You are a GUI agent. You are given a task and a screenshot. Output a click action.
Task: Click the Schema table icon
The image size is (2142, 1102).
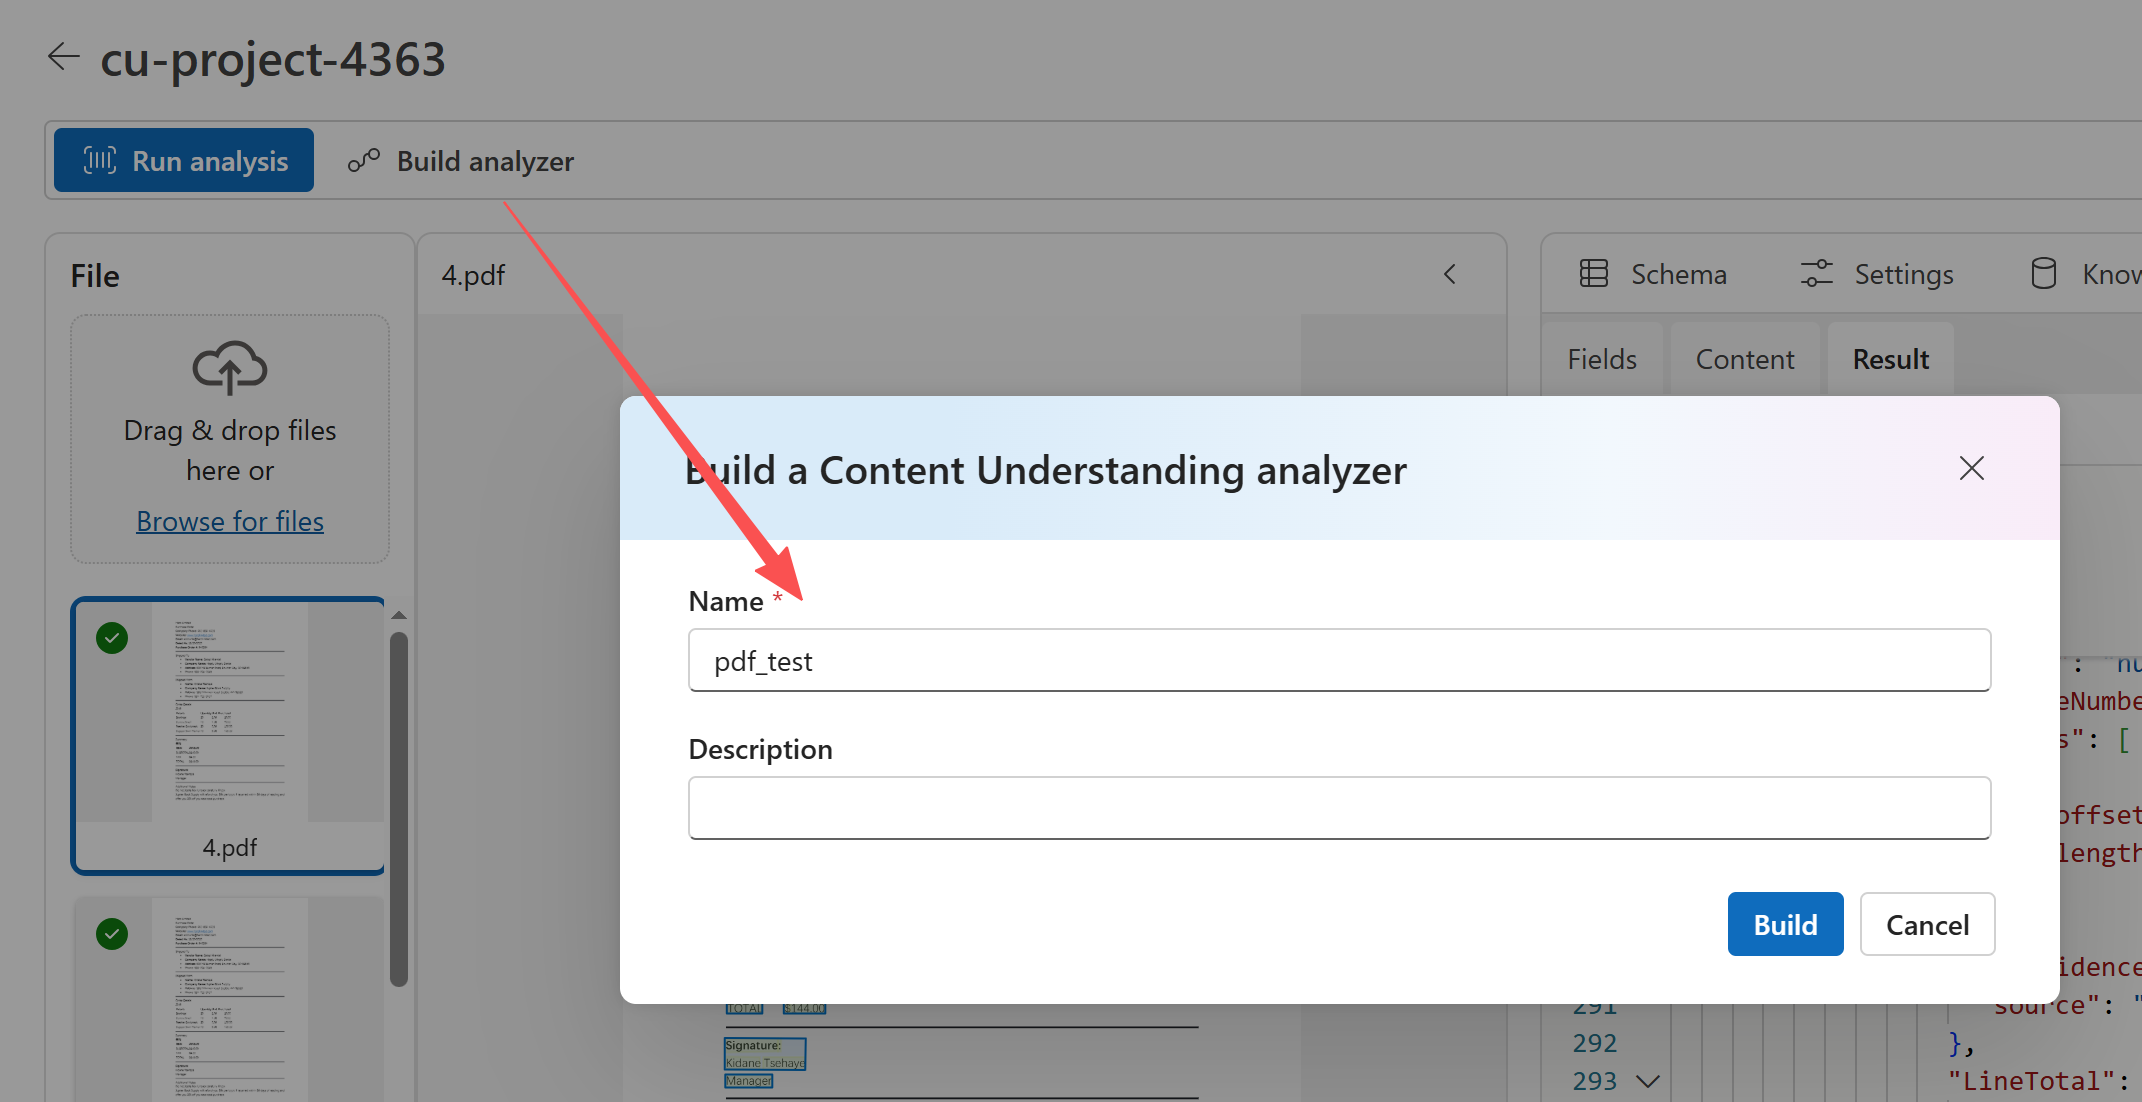[x=1594, y=273]
